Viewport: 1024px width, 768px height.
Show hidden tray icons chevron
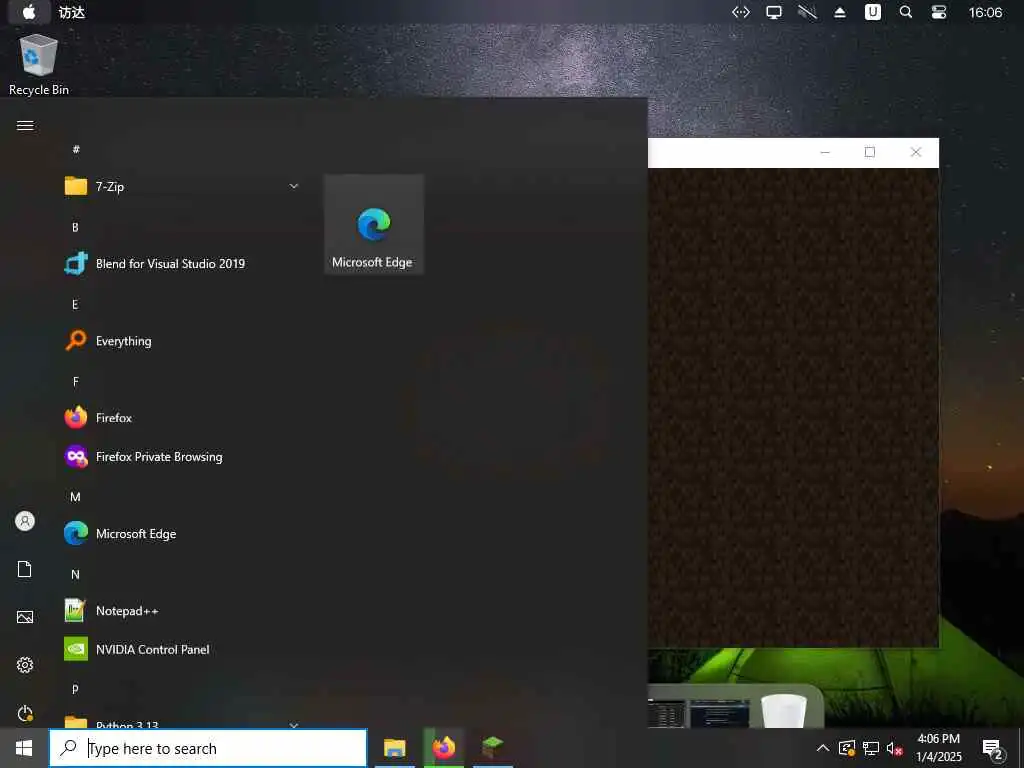tap(823, 748)
